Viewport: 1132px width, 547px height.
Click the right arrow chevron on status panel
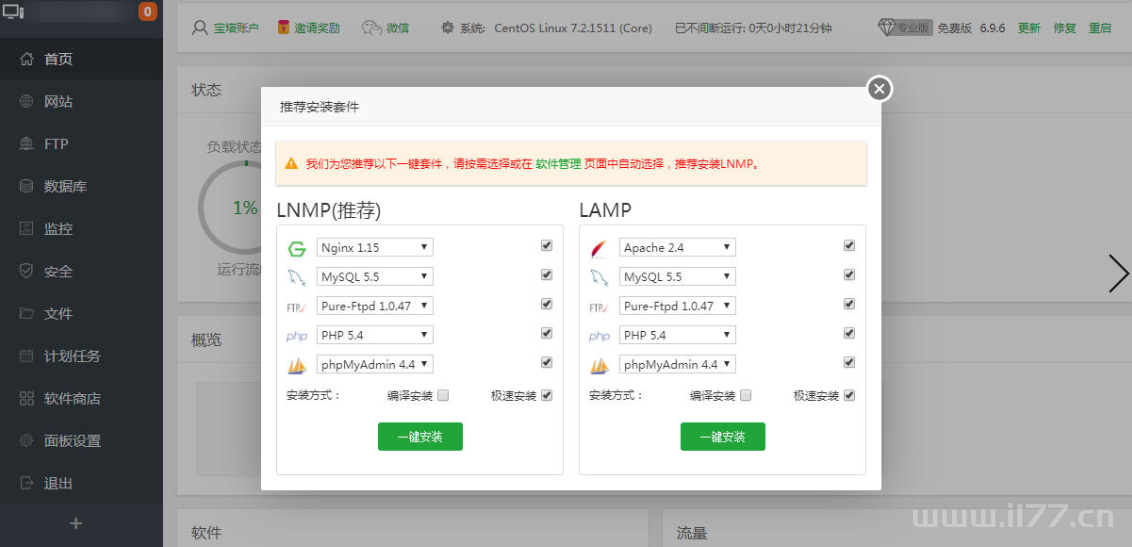(x=1118, y=274)
